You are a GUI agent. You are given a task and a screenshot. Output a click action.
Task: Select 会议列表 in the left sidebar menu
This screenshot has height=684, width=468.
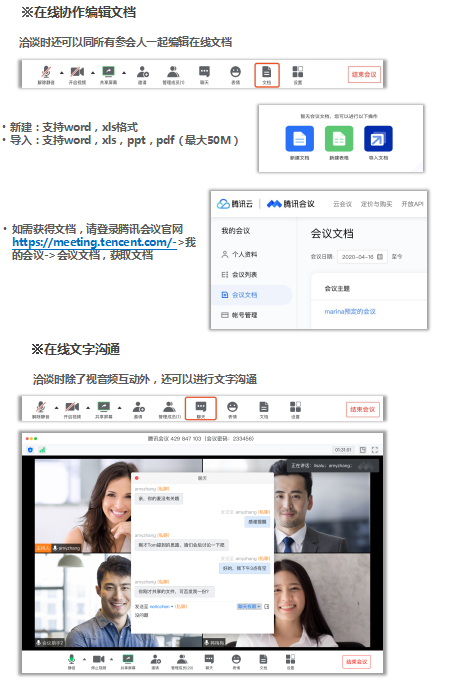244,274
